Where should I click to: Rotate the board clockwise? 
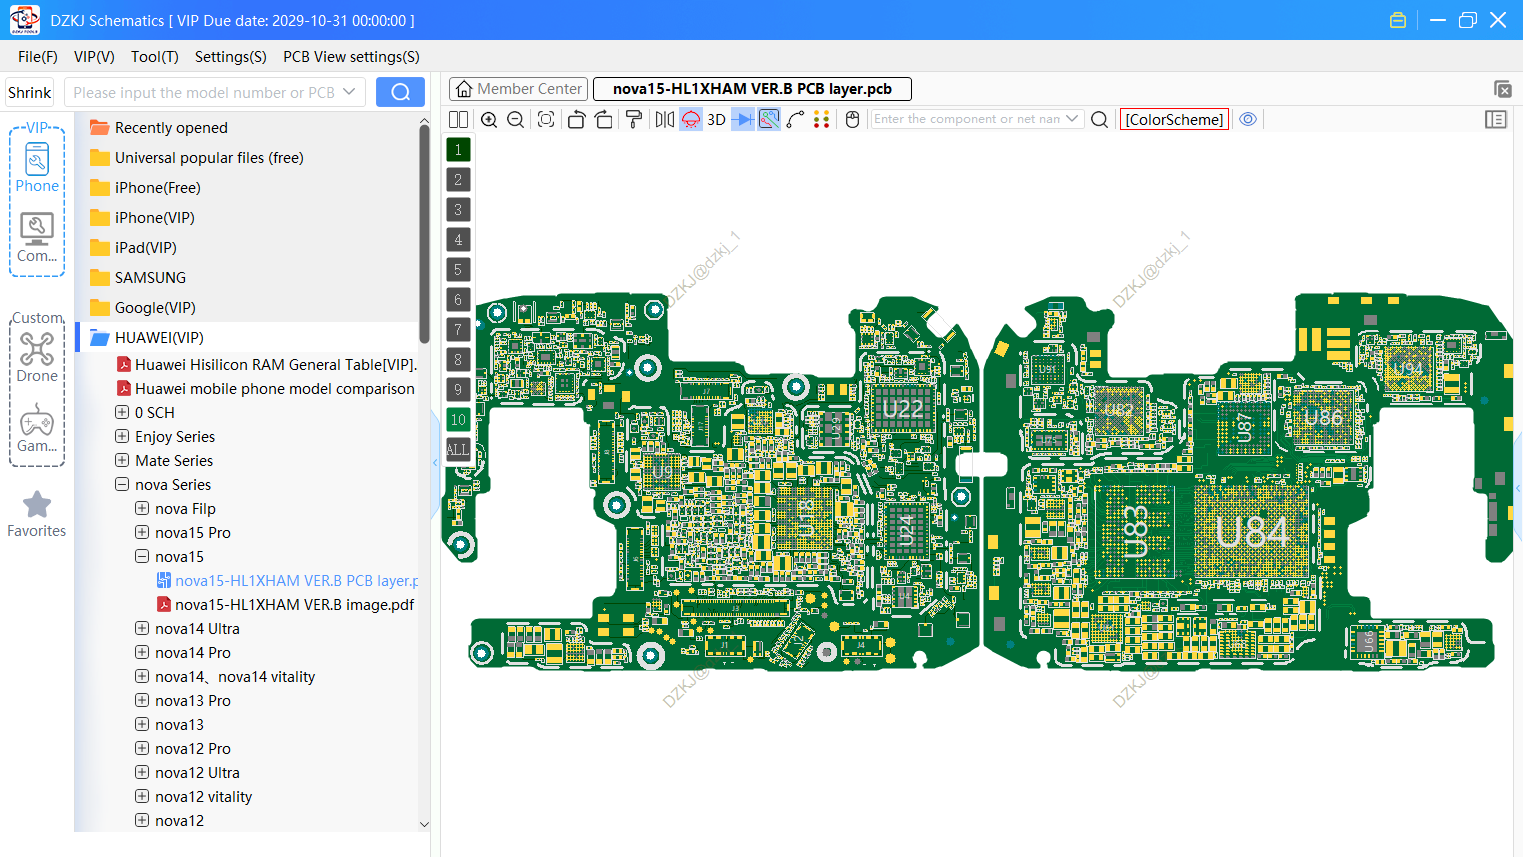[x=604, y=119]
